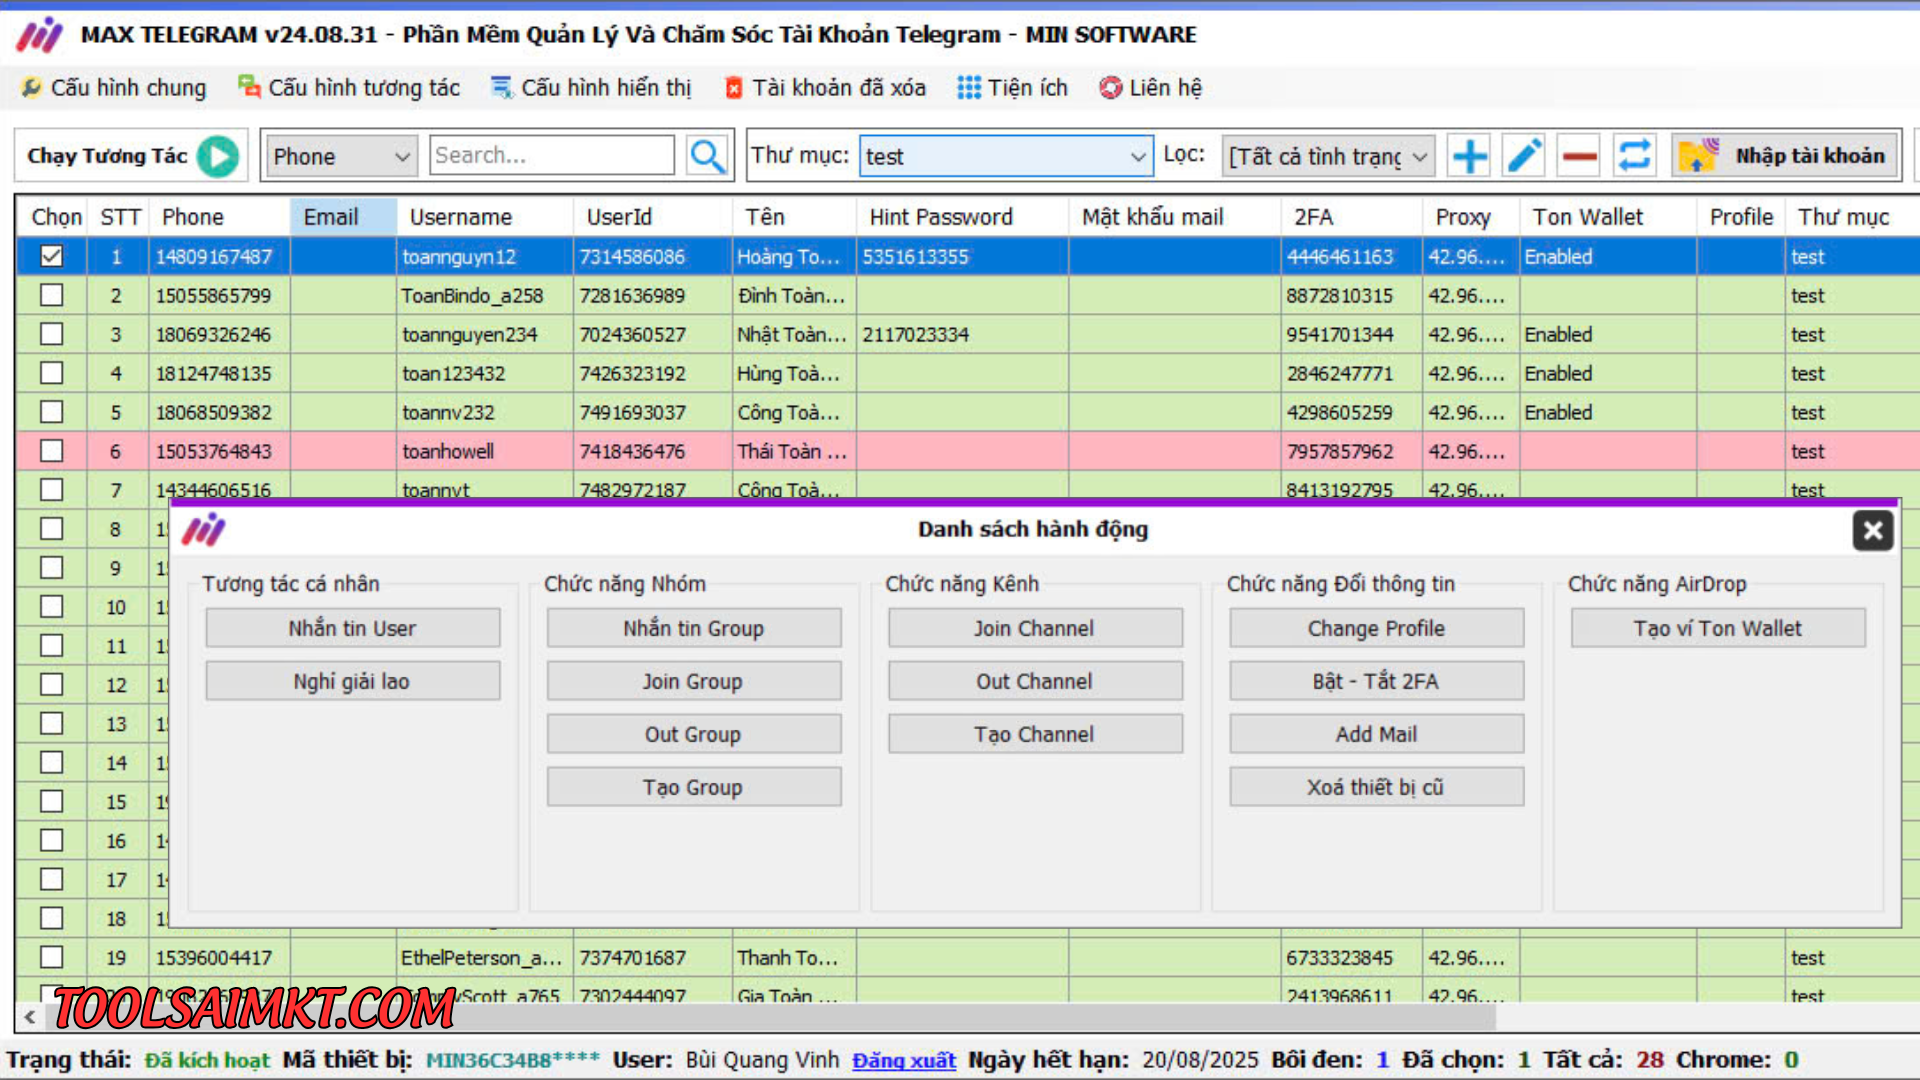Tick the checkbox for row 4 toan123432
Screen dimensions: 1920x1080
(x=51, y=373)
